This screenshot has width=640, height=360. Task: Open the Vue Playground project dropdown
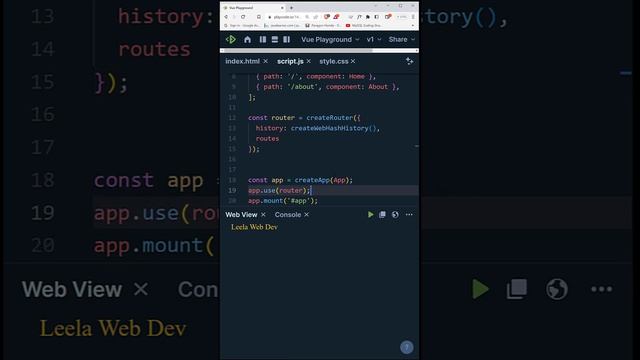click(330, 40)
